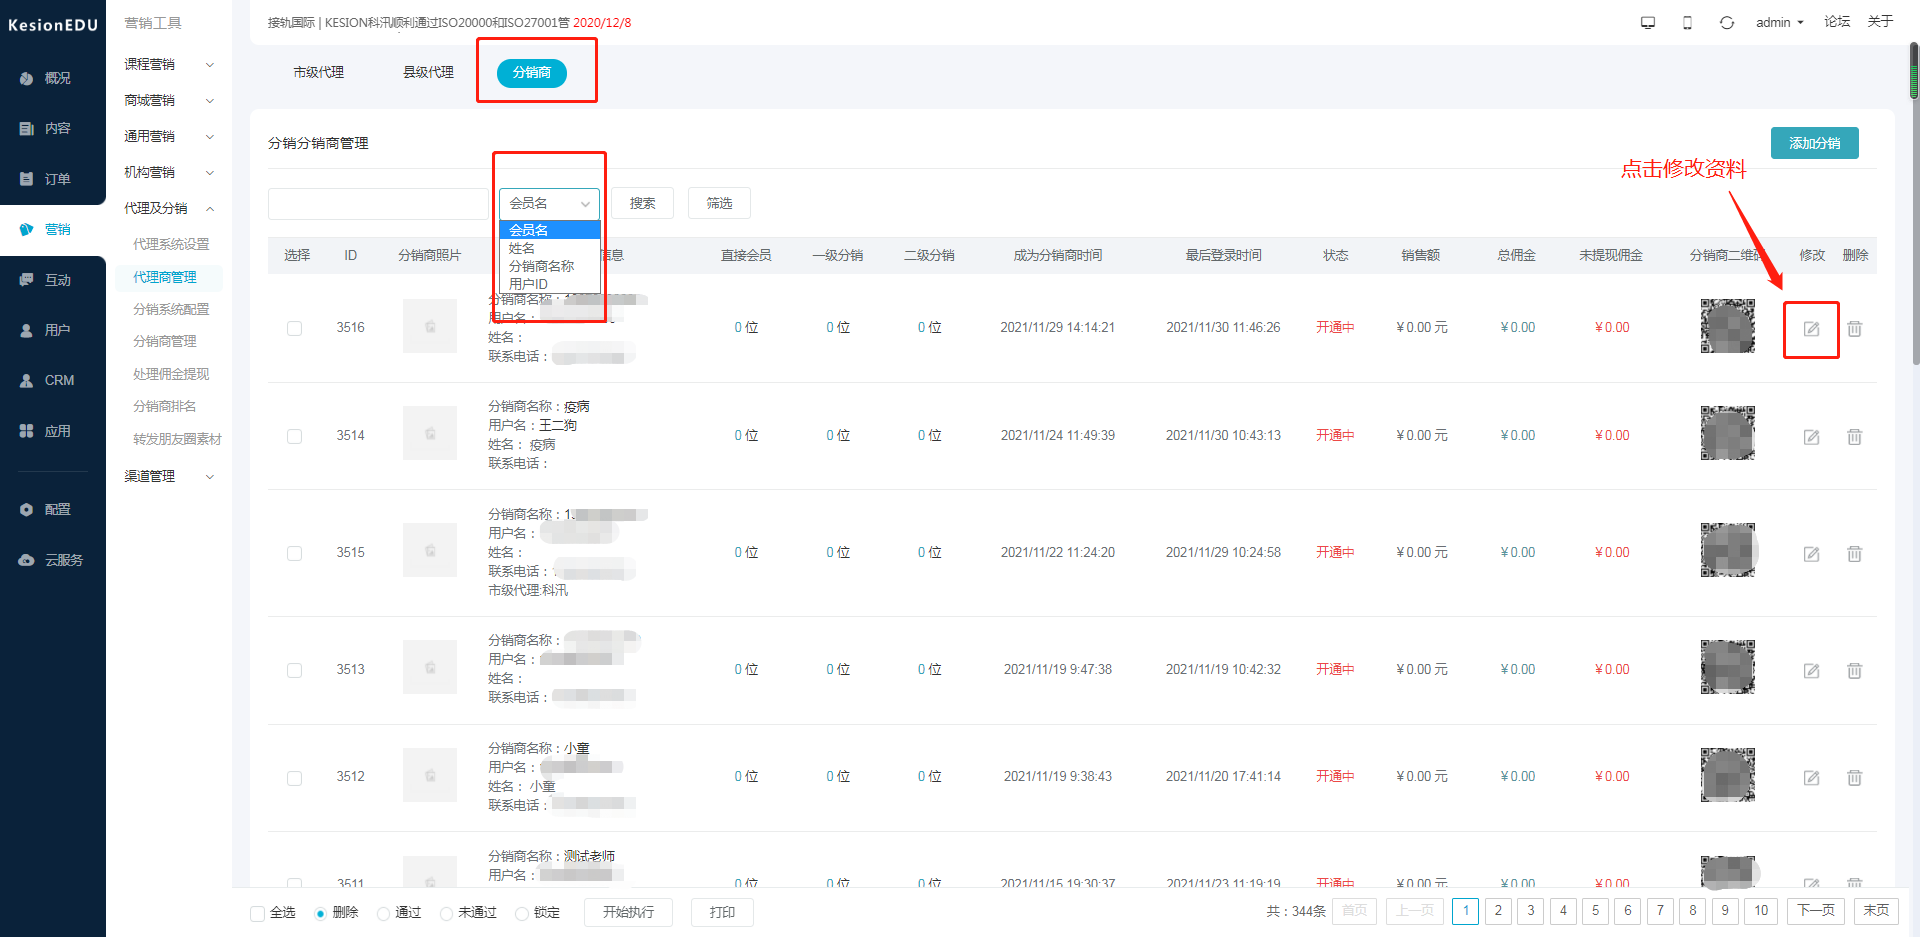Open the 互动 interaction sidebar item
1920x937 pixels.
click(46, 280)
